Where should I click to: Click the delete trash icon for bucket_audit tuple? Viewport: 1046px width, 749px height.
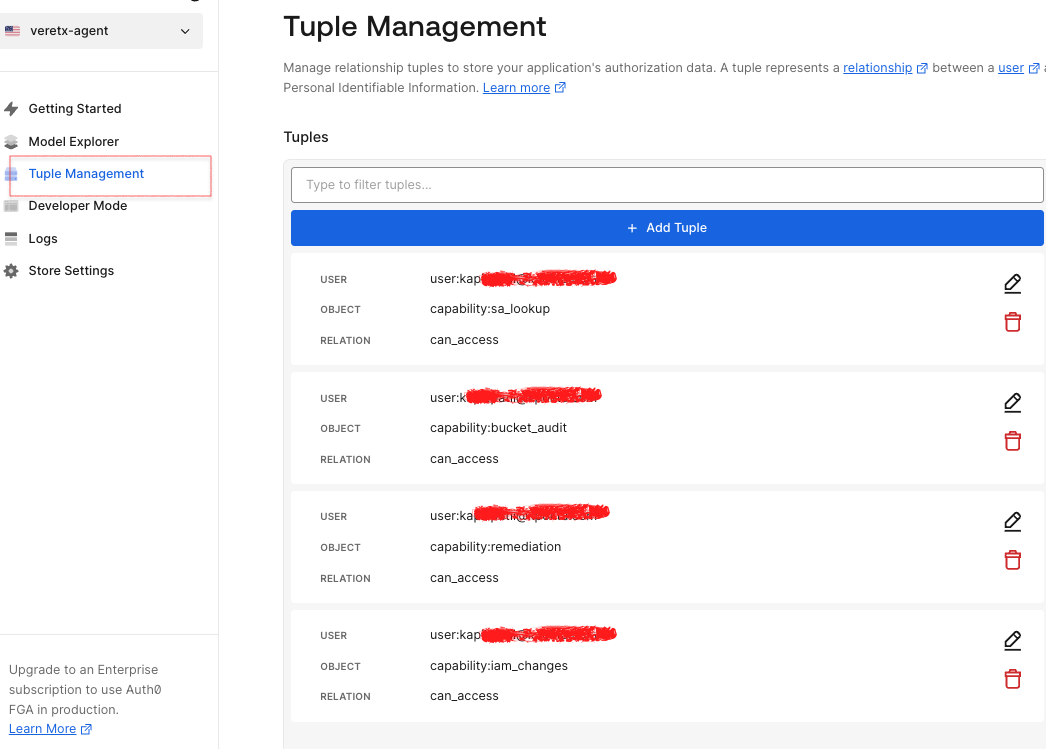click(x=1012, y=440)
